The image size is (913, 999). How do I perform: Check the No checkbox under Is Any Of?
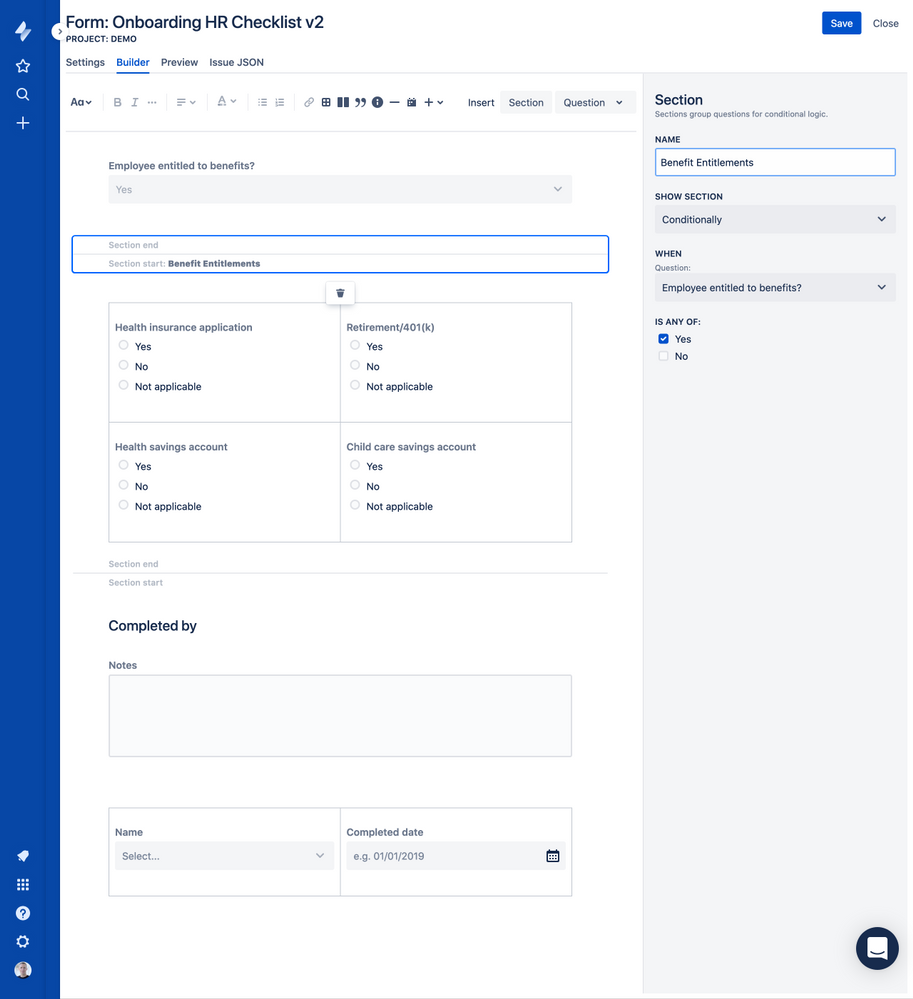[x=663, y=356]
